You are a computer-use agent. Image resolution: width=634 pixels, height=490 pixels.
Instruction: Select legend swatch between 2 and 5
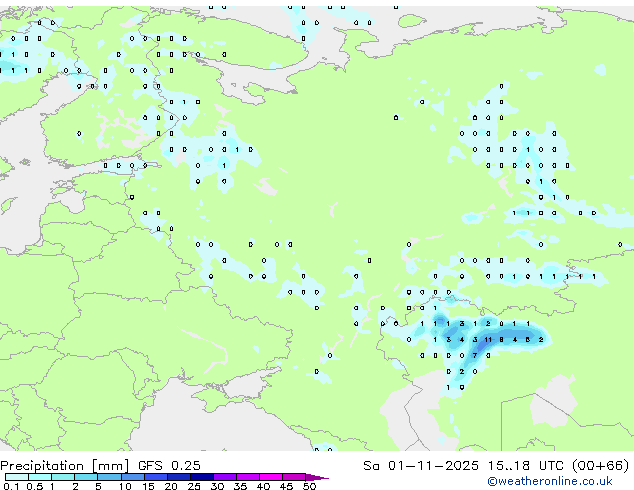click(86, 477)
